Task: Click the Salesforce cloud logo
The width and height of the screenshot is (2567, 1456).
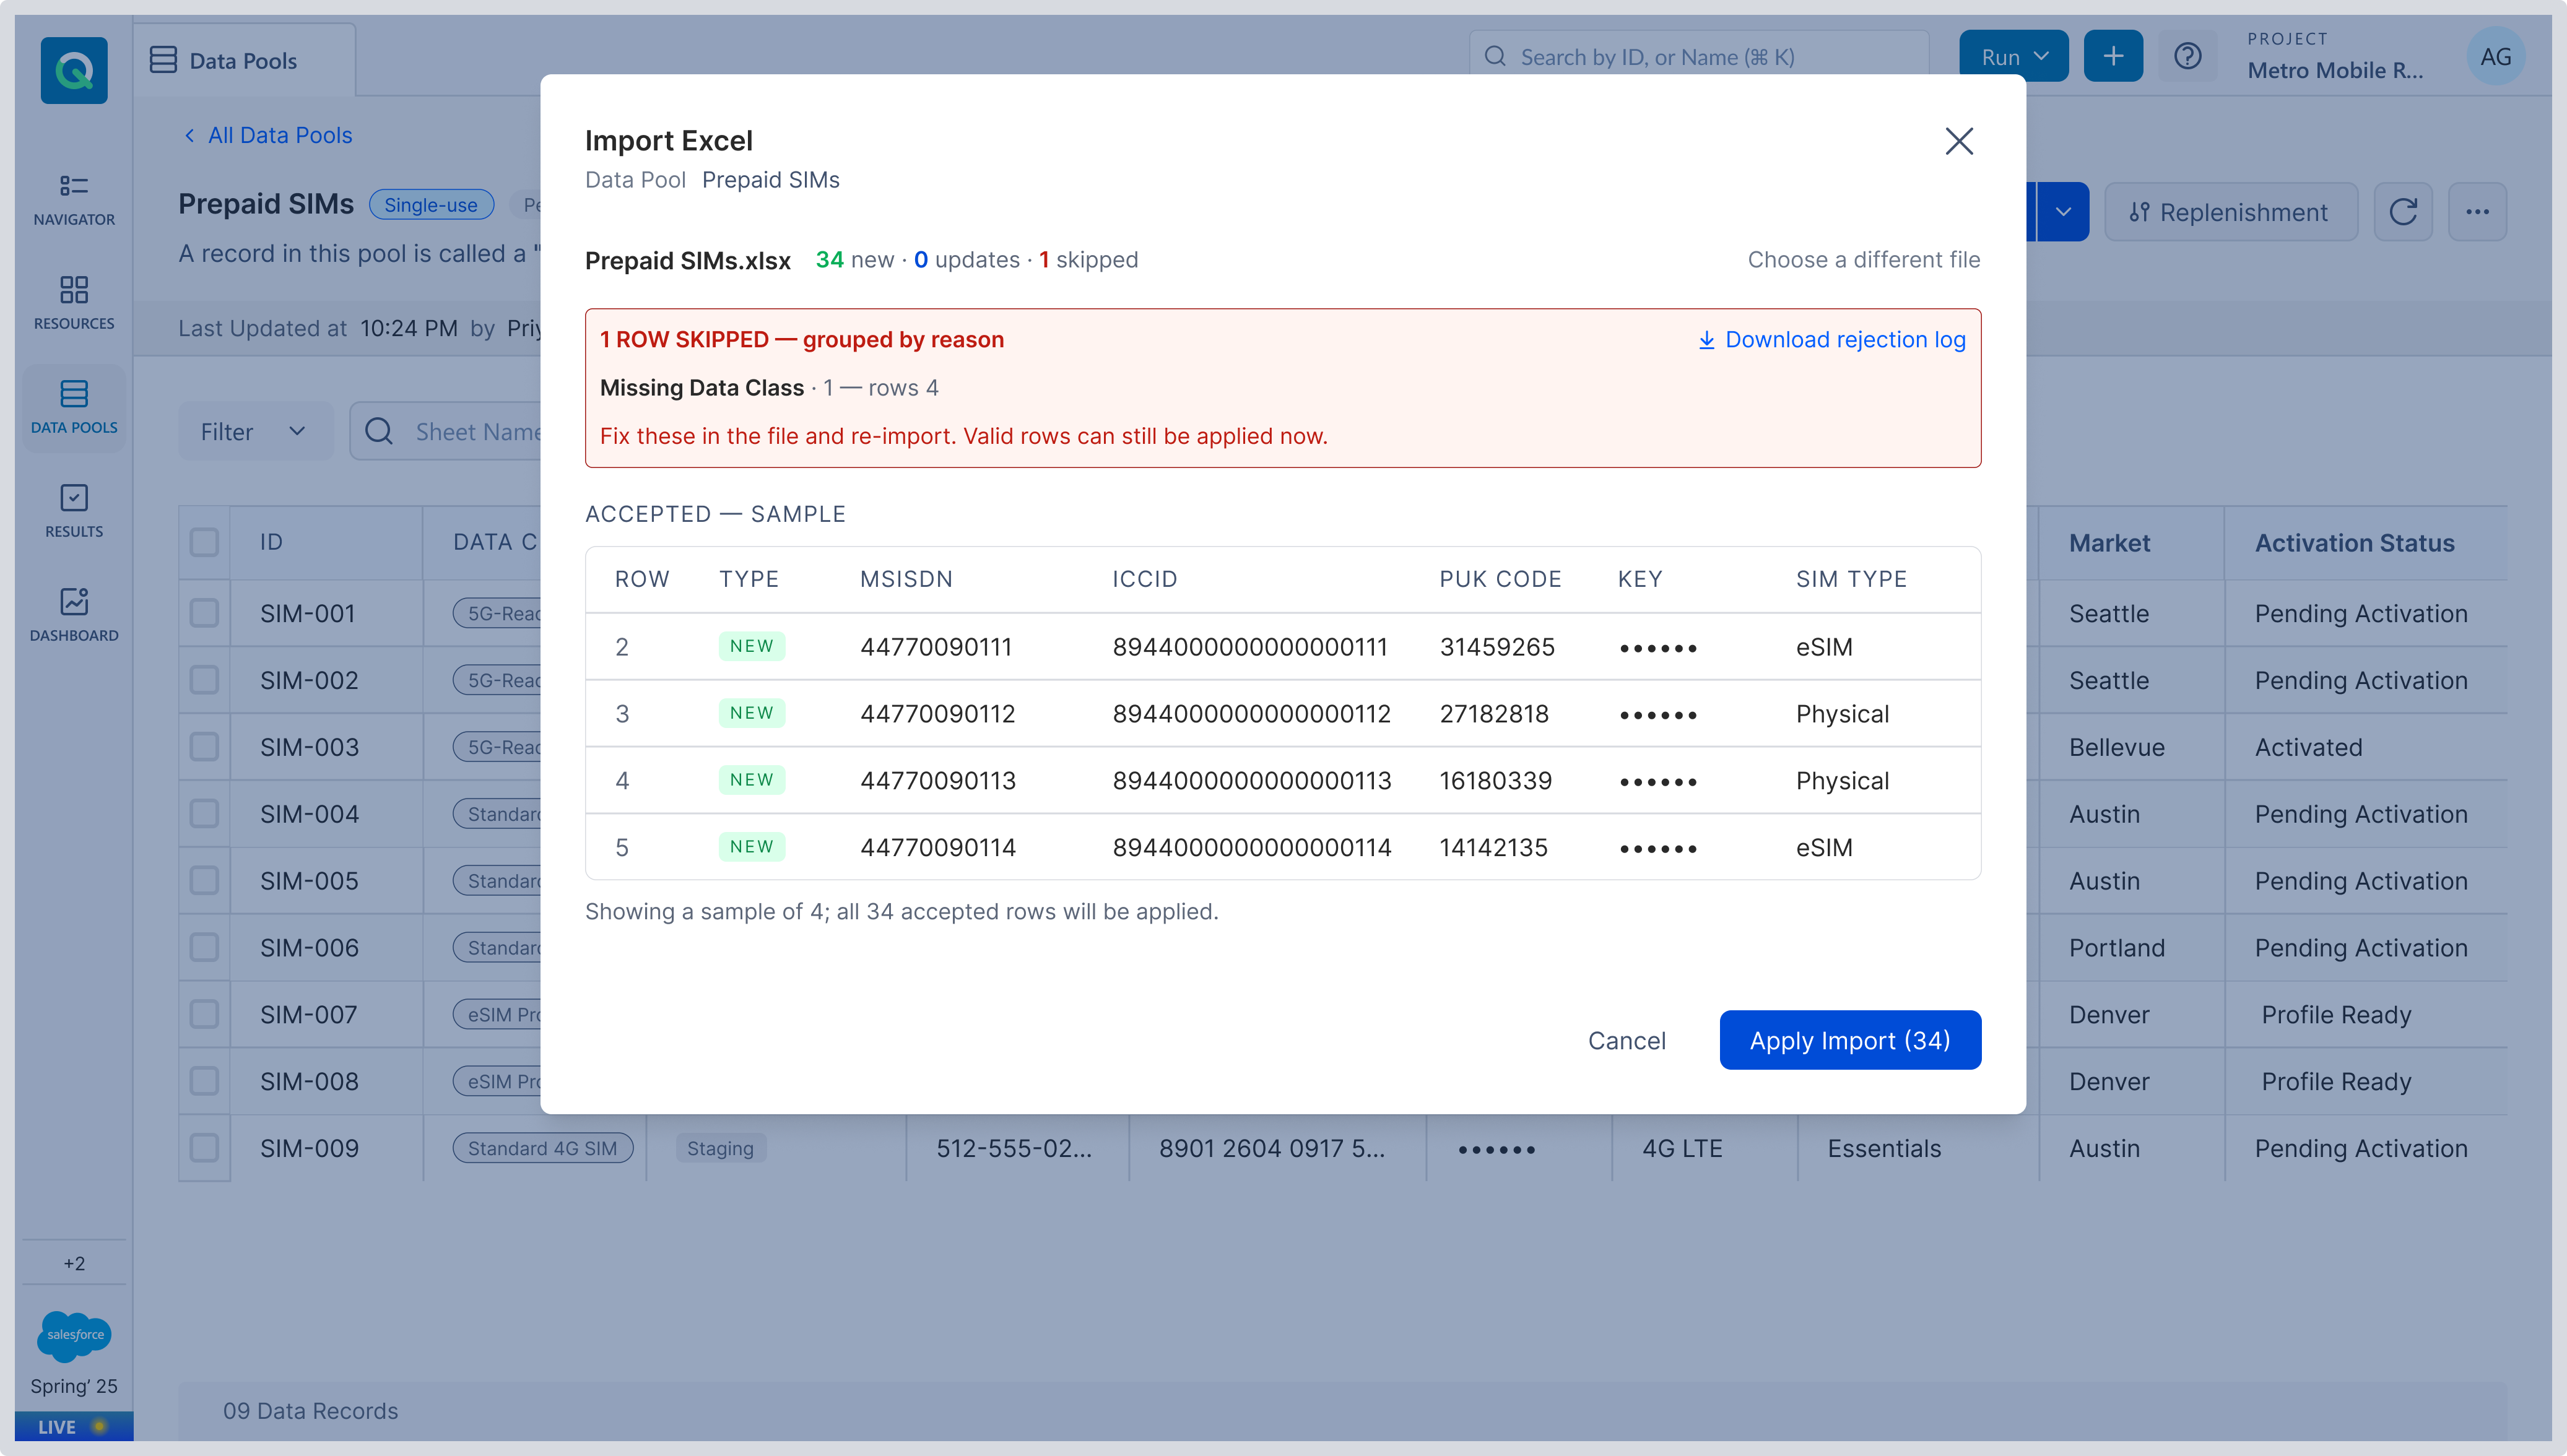Action: tap(74, 1335)
